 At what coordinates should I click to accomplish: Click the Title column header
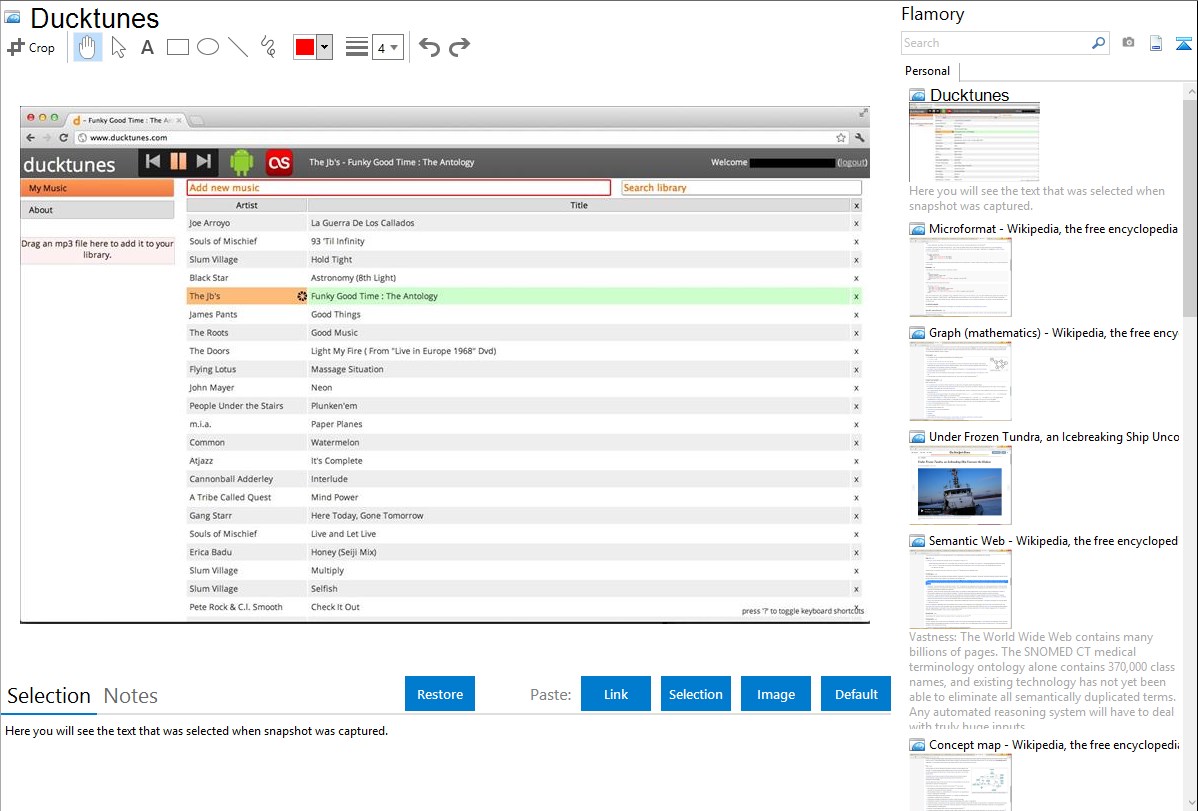click(579, 206)
